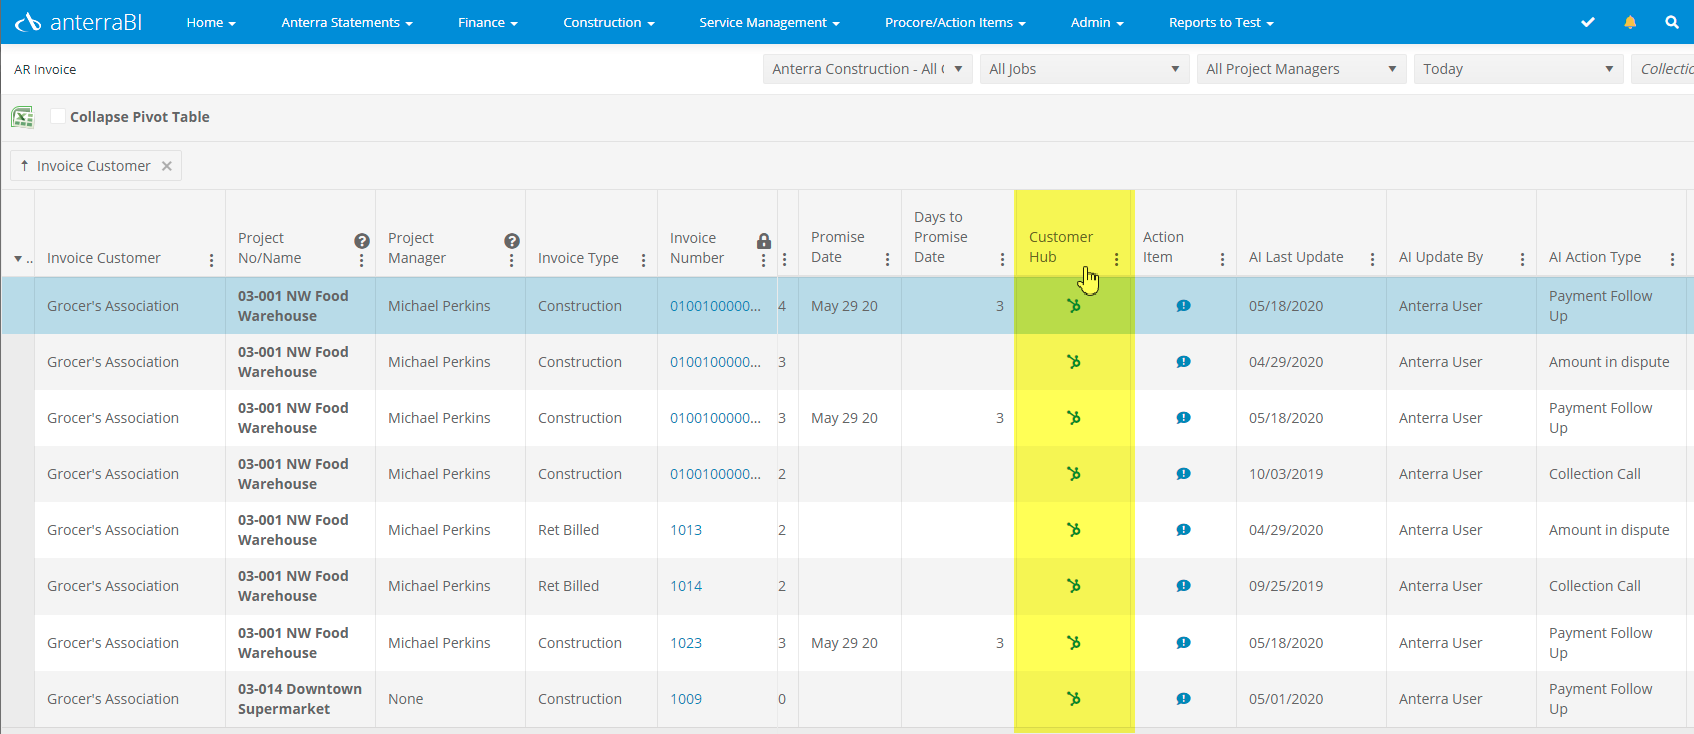Open the Today date filter dropdown

[x=1517, y=69]
